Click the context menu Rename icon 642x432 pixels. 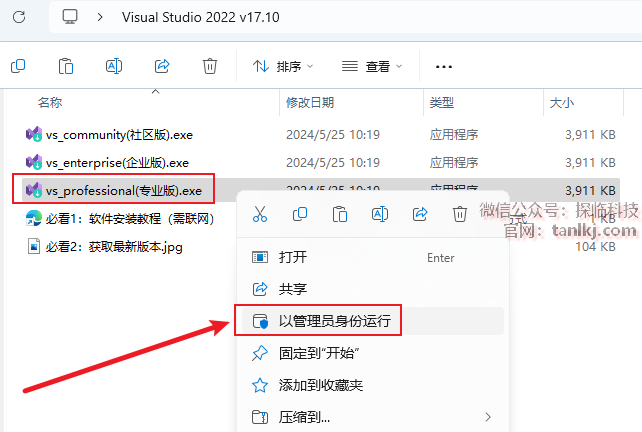(x=380, y=214)
